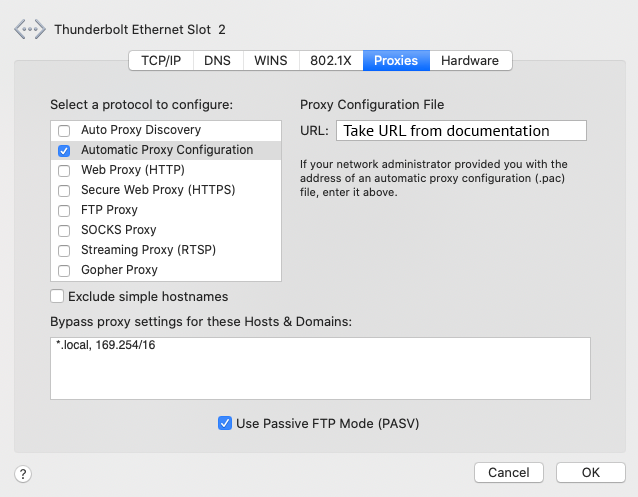Cancel the proxy settings dialog
The height and width of the screenshot is (497, 638).
click(x=508, y=472)
